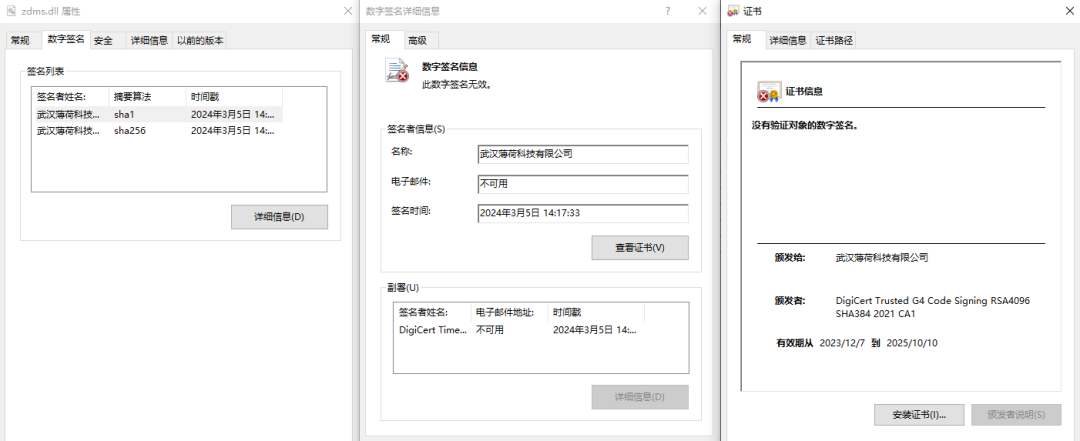1080x441 pixels.
Task: Close the 数字签名详细信息 dialog
Action: click(x=702, y=11)
